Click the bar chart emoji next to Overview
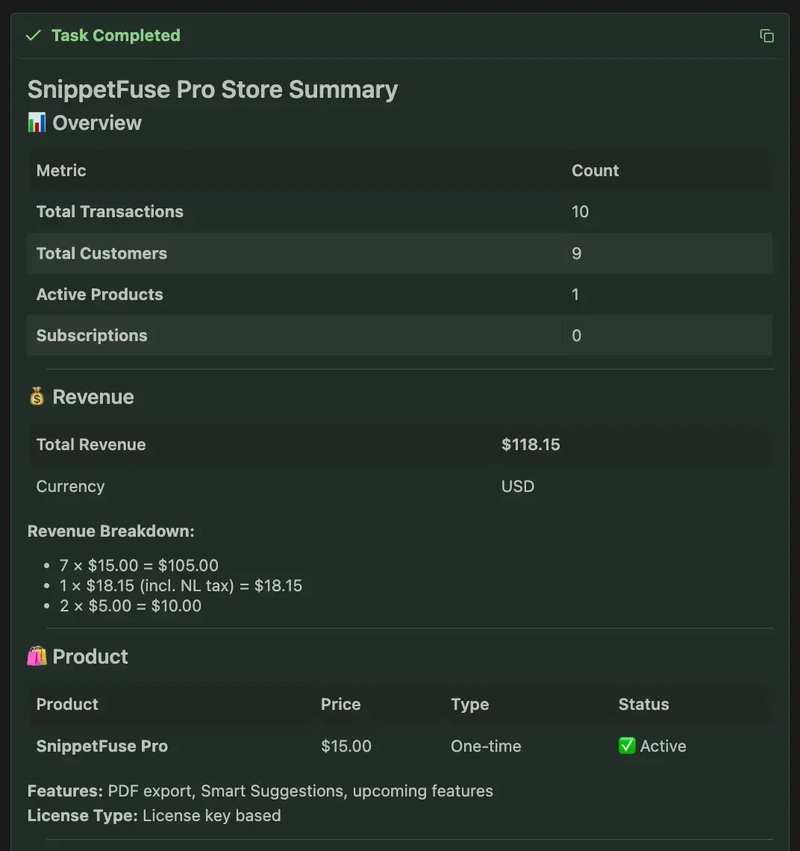Viewport: 800px width, 851px height. (x=37, y=123)
